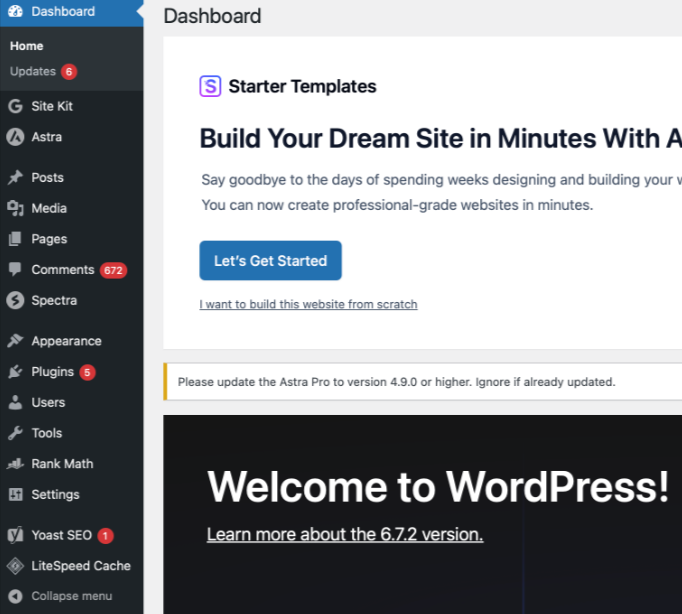Click the Updates count badge 6

[69, 72]
